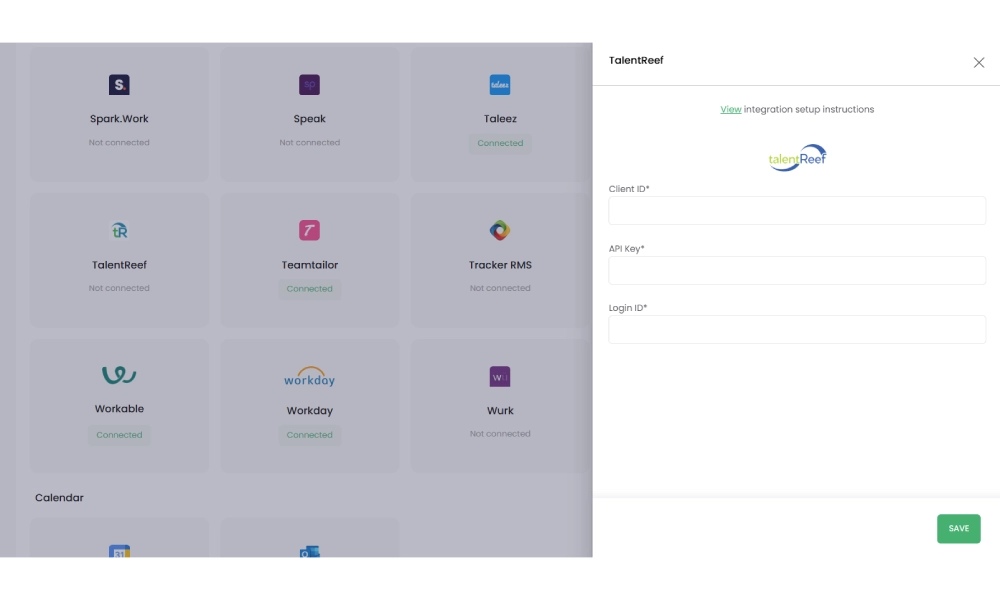Click the Workday logo
This screenshot has width=1000, height=600.
click(309, 376)
